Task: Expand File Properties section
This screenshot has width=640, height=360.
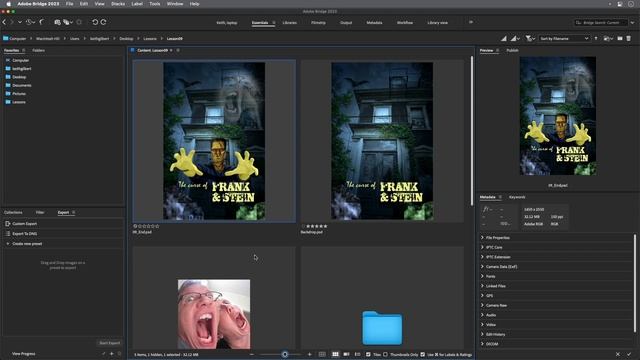Action: 482,237
